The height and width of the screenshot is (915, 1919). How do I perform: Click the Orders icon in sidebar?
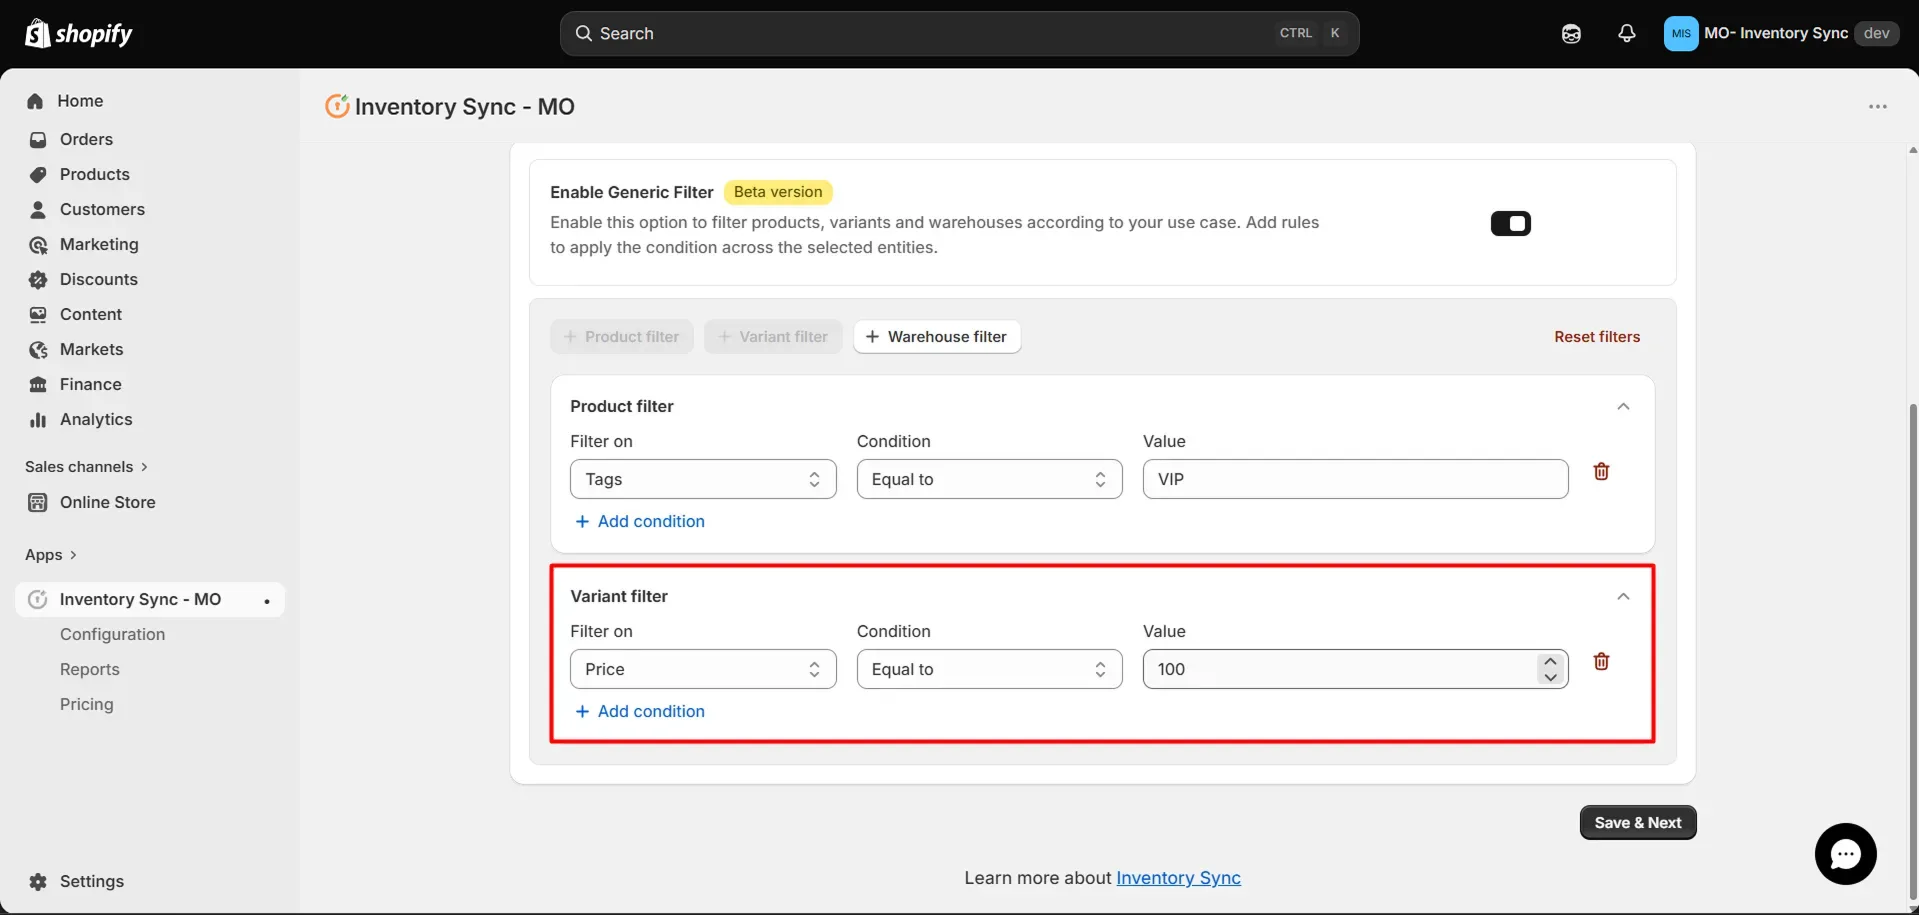tap(38, 140)
